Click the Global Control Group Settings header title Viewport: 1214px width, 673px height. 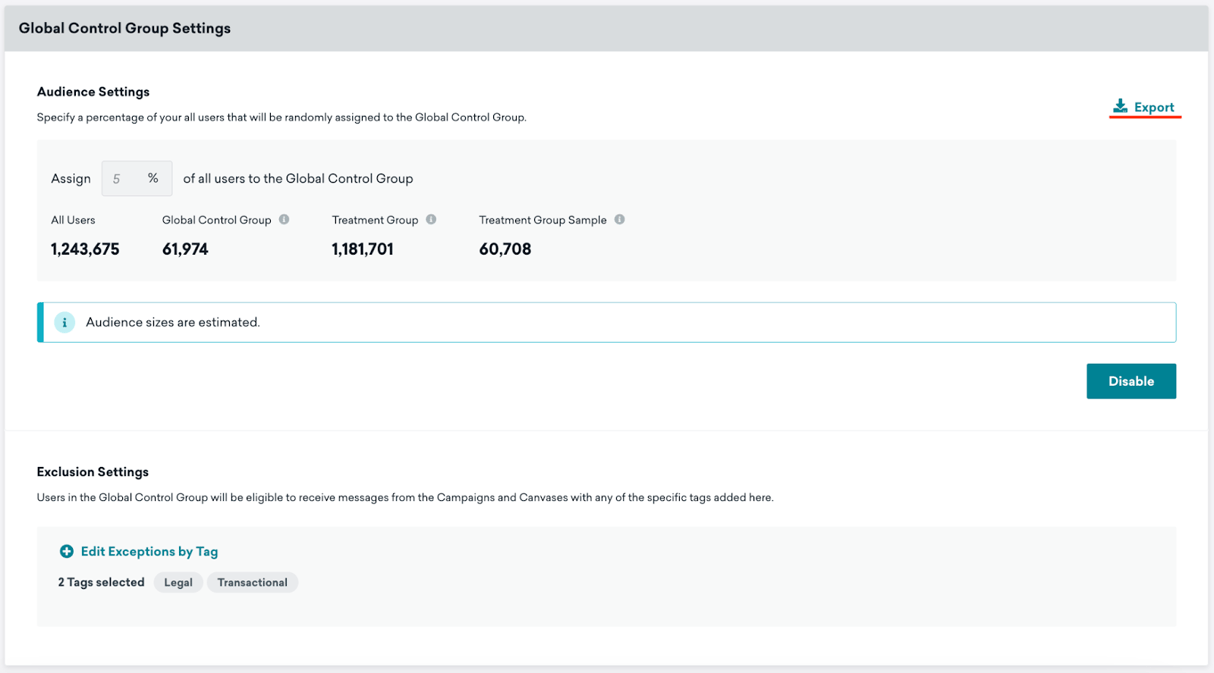pos(125,28)
